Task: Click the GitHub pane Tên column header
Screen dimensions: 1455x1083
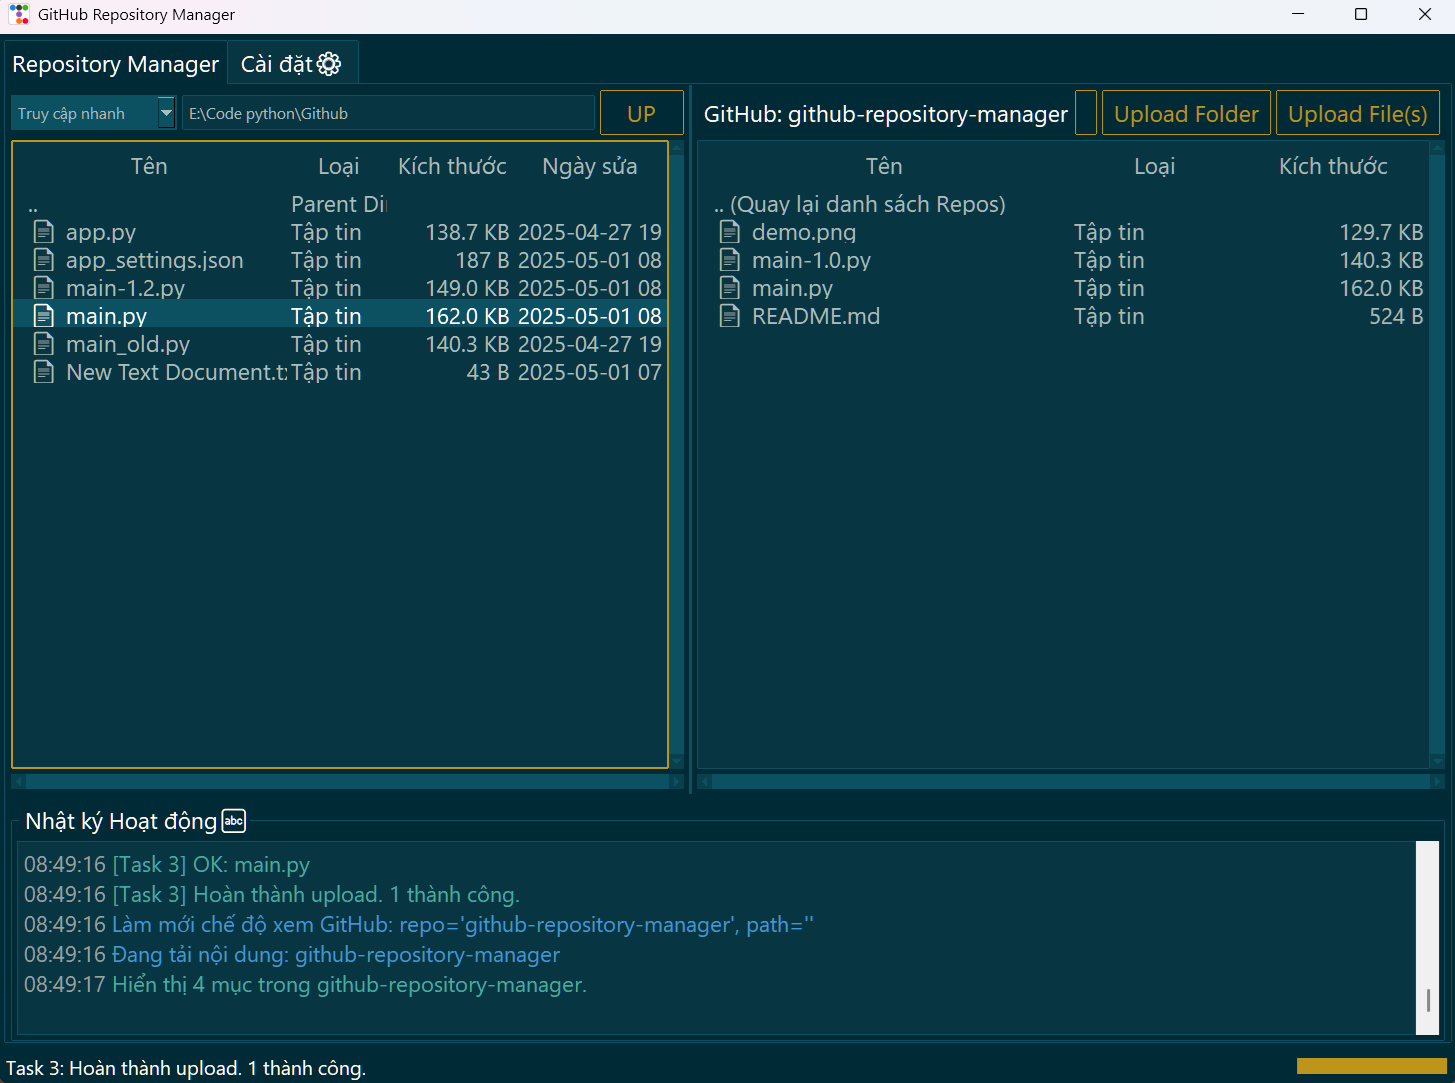Action: pos(884,166)
